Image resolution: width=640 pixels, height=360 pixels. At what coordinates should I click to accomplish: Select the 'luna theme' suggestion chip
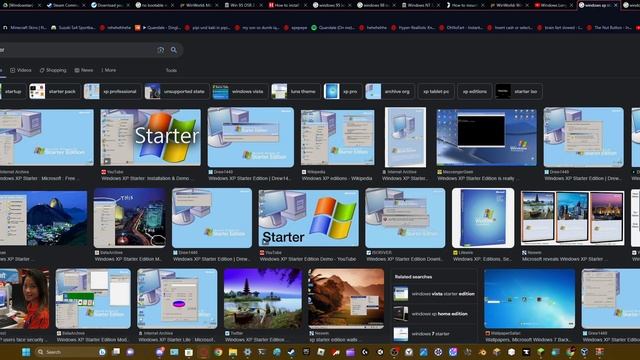296,91
